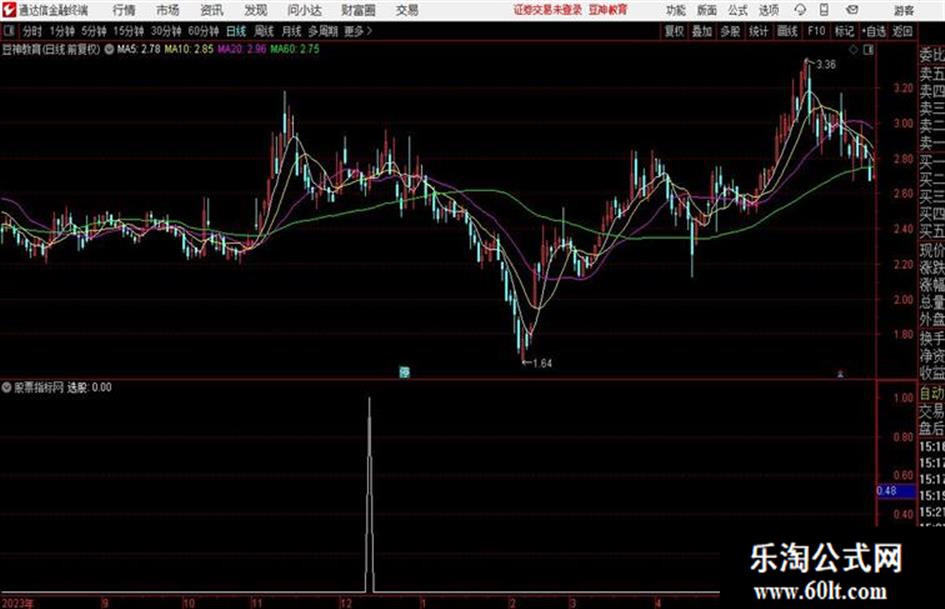The width and height of the screenshot is (945, 609).
Task: Click the red 豆神教育 stock name in title bar
Action: pos(608,10)
